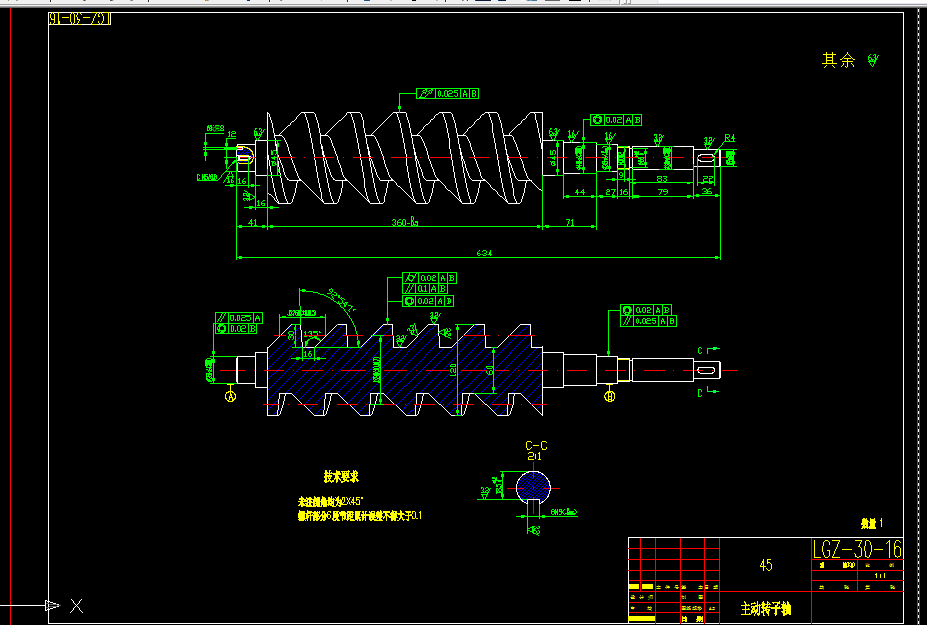The height and width of the screenshot is (625, 927).
Task: Click the 12 dimension at shaft left end
Action: click(231, 135)
